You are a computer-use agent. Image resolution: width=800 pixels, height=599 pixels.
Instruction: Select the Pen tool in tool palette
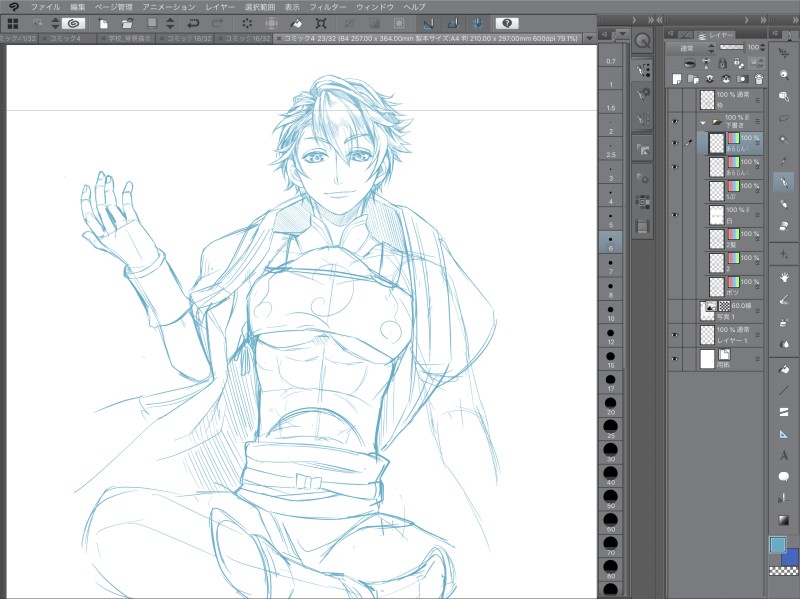tap(784, 182)
